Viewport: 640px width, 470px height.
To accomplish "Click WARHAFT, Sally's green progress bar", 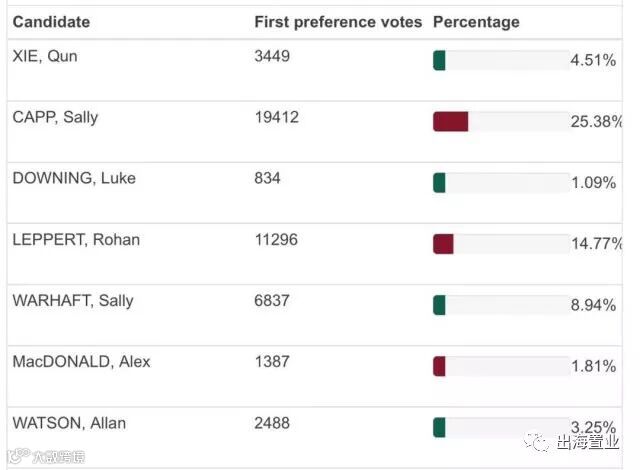I will 439,305.
